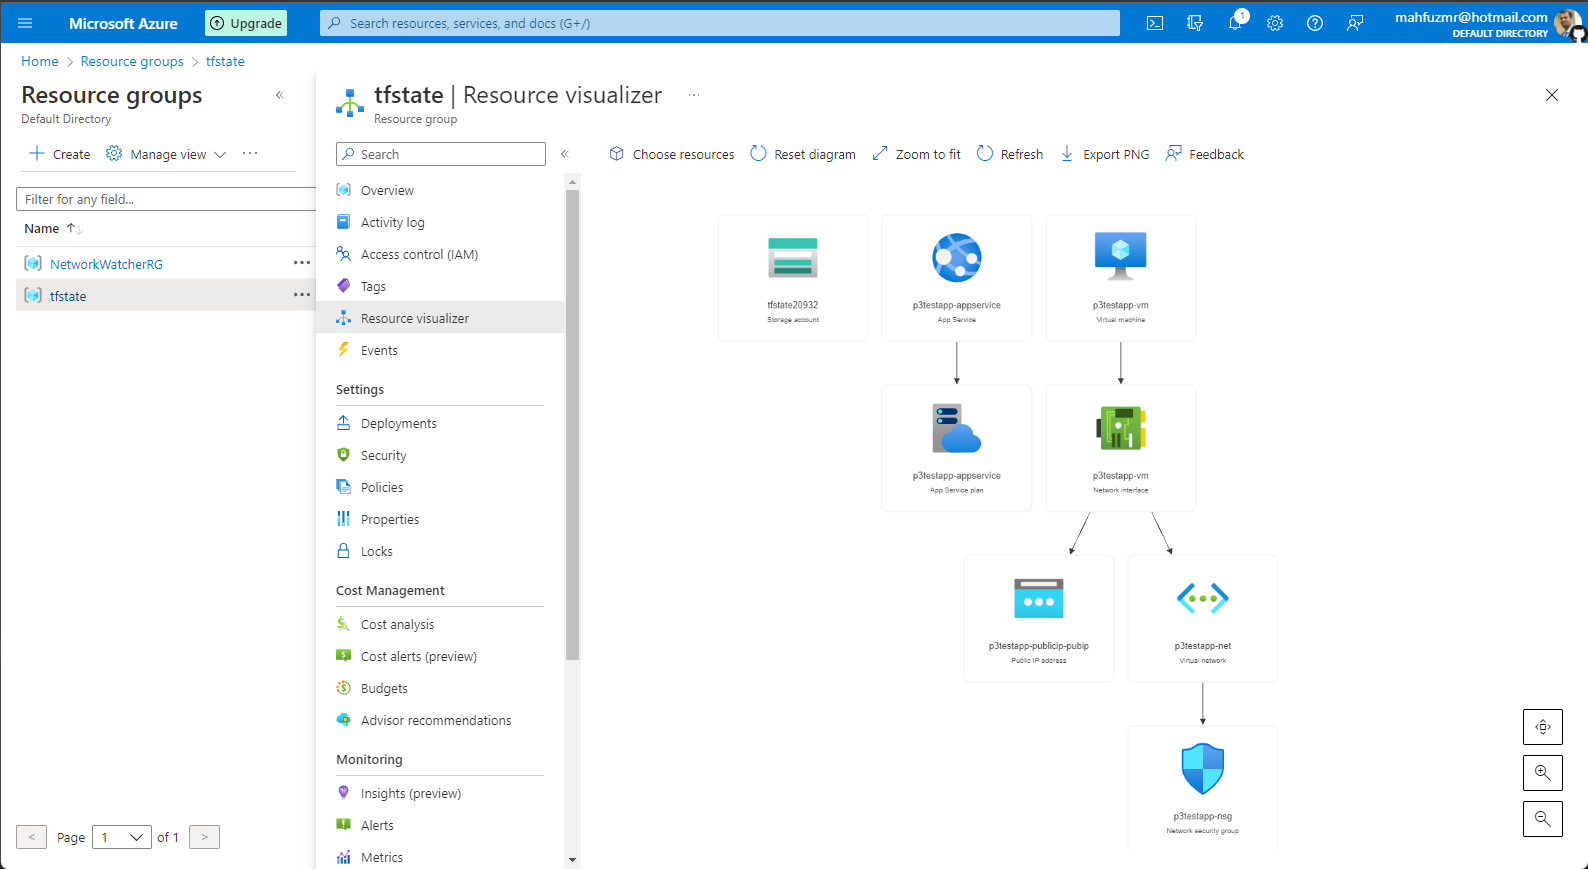Open Directories and subscriptions filter icon
This screenshot has height=869, width=1588.
point(1195,23)
